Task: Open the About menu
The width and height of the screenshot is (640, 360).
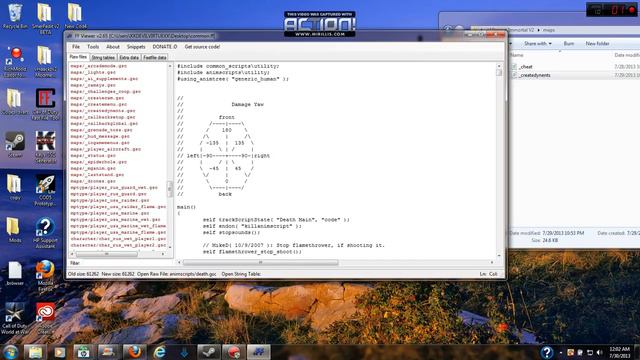Action: coord(113,47)
